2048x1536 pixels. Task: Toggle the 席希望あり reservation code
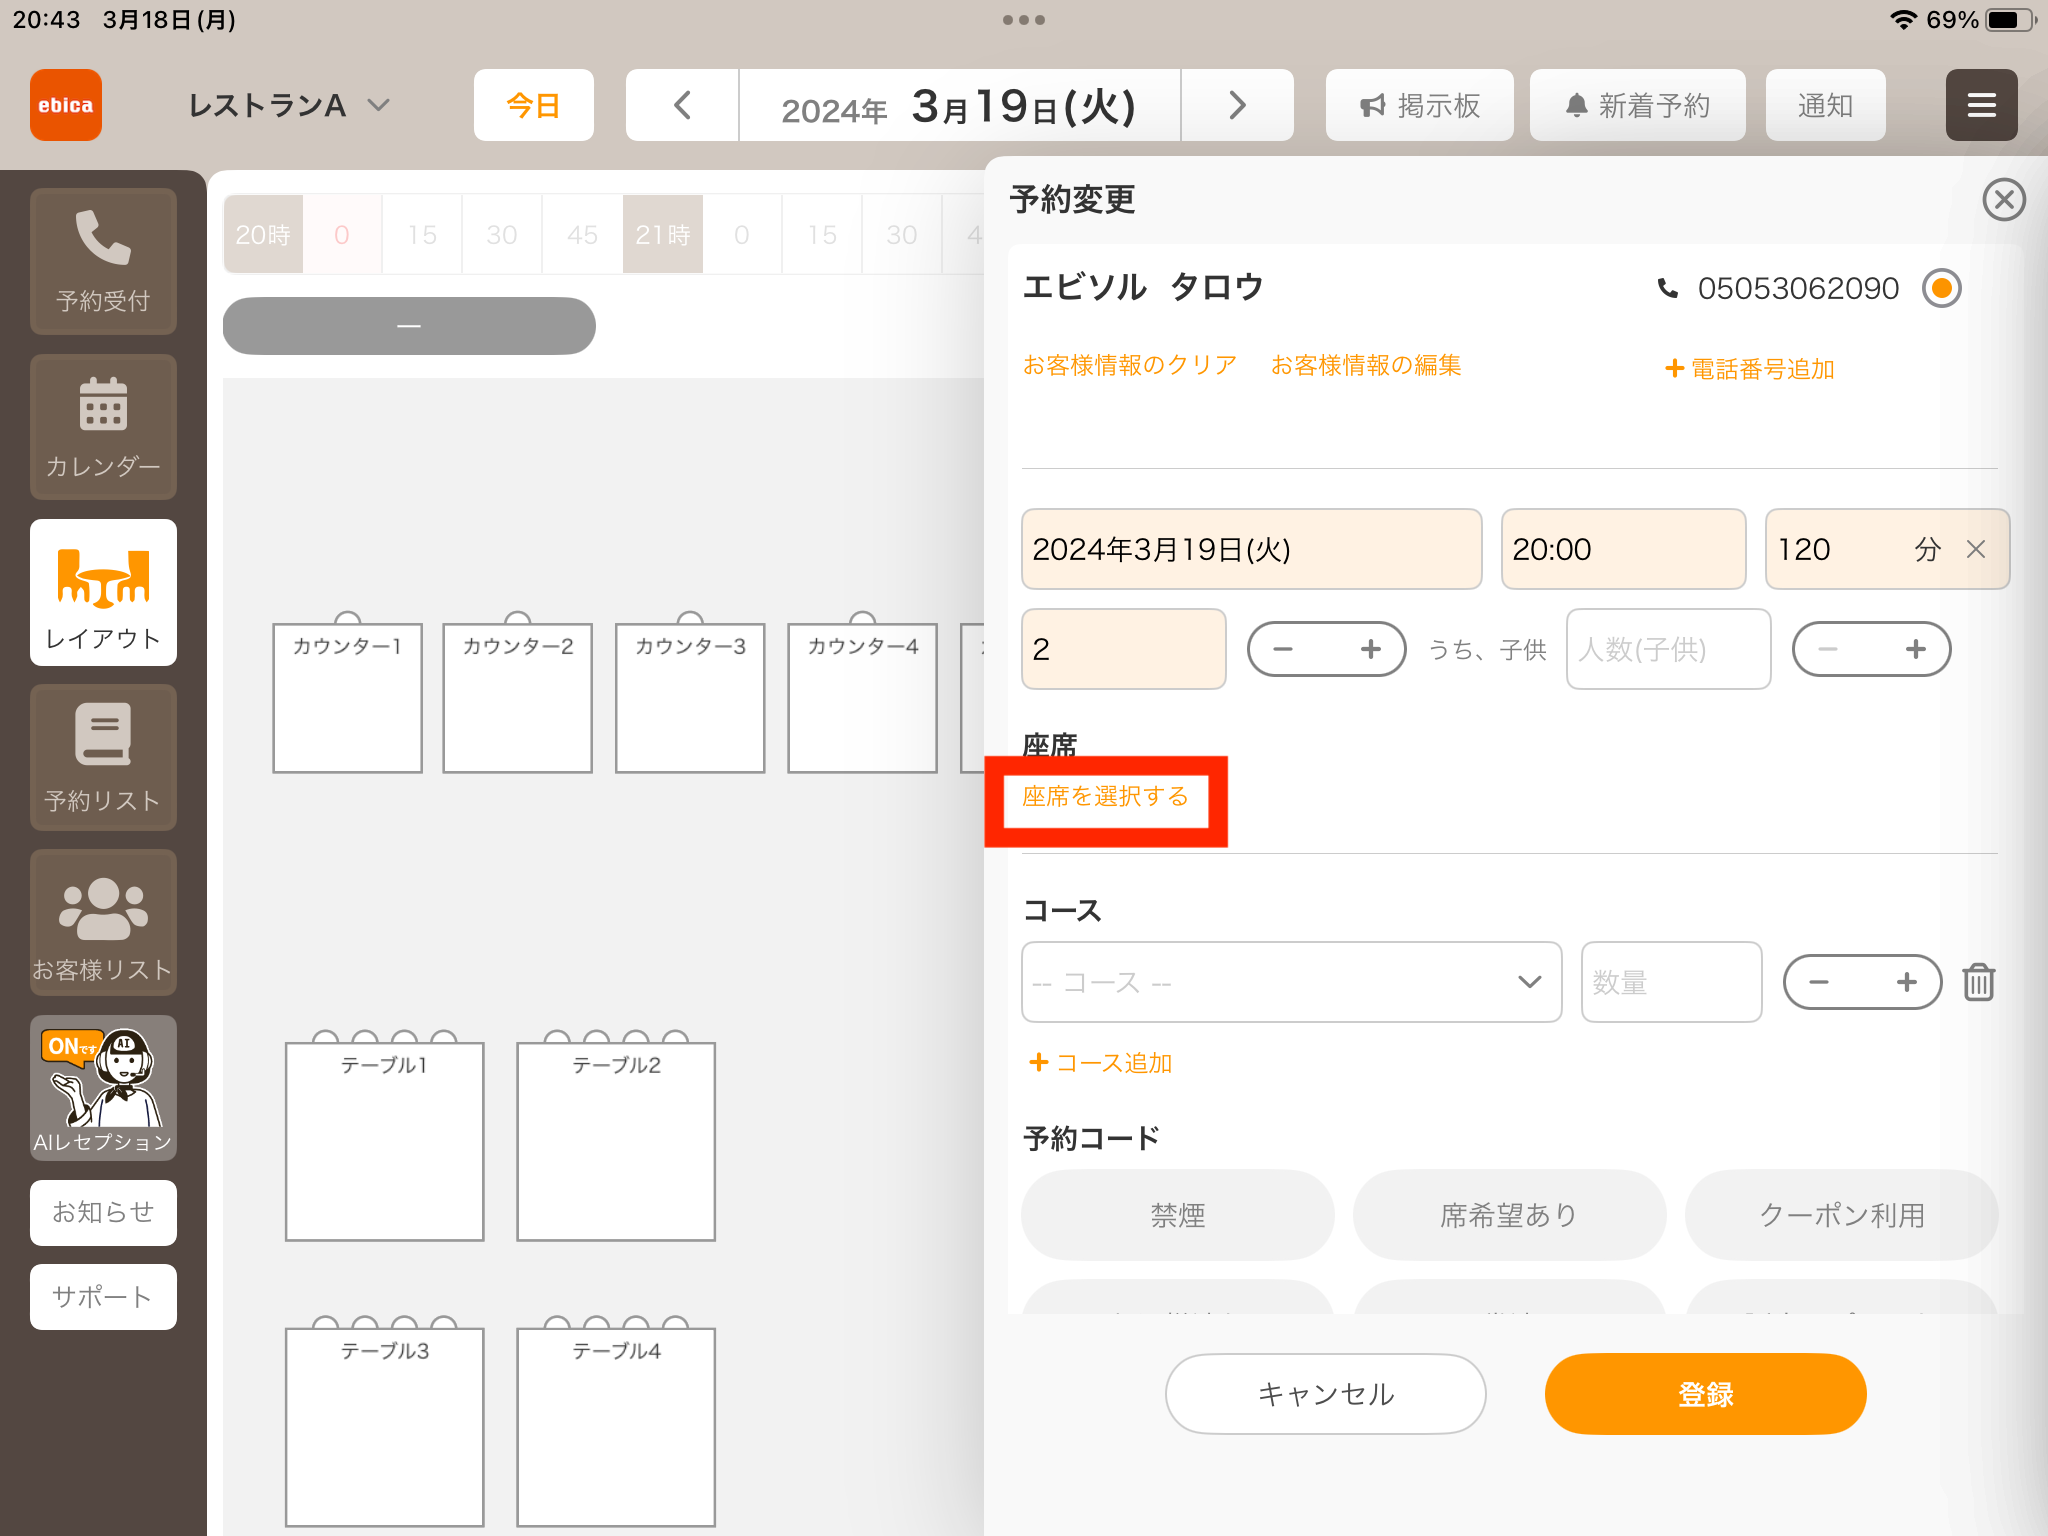pos(1510,1215)
